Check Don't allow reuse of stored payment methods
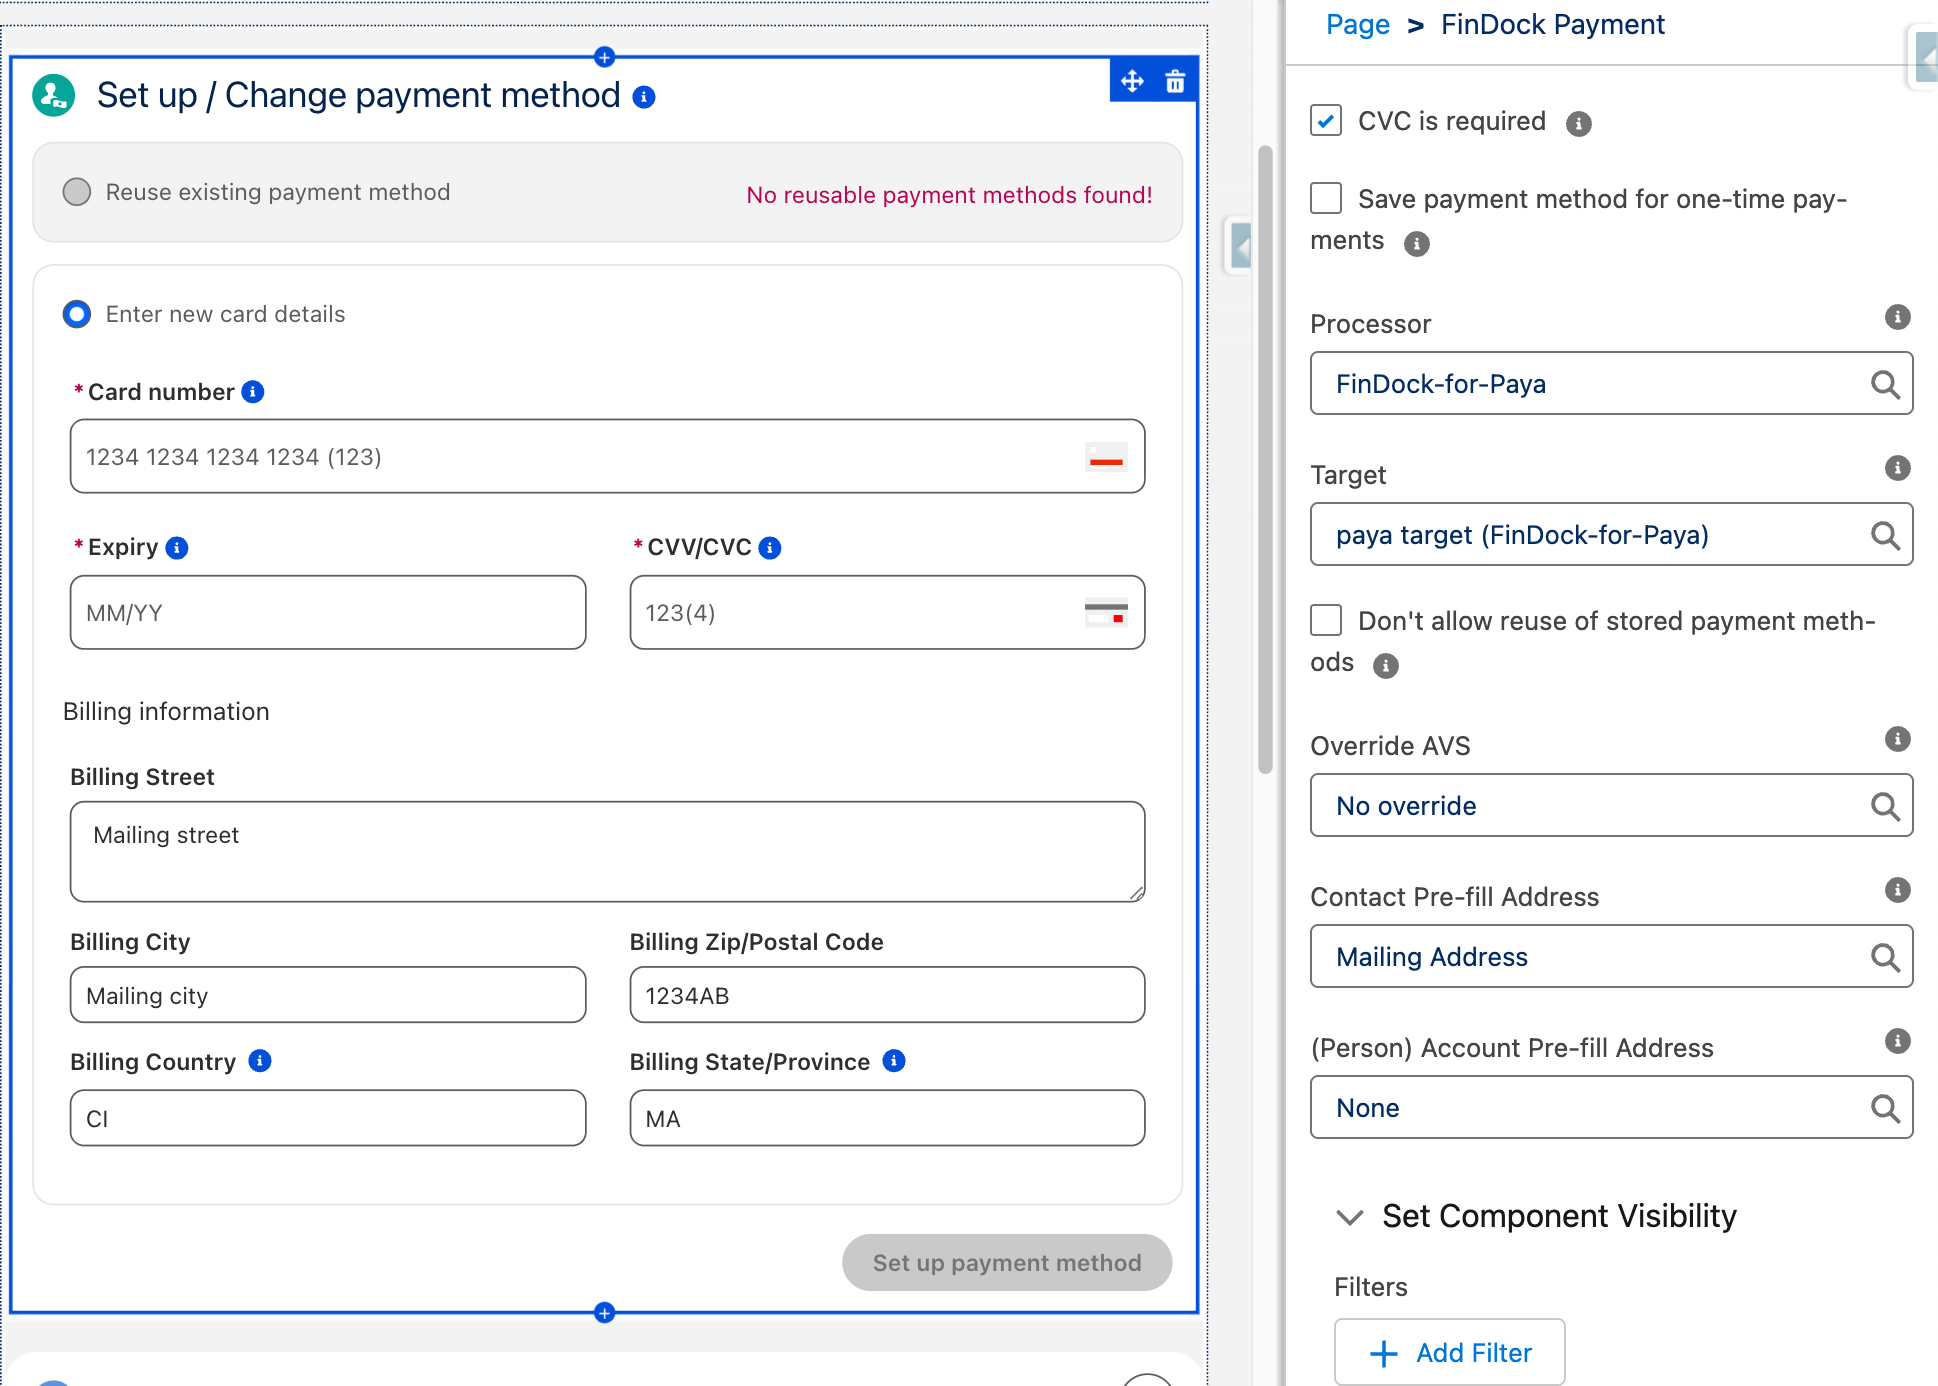This screenshot has width=1938, height=1386. tap(1325, 621)
